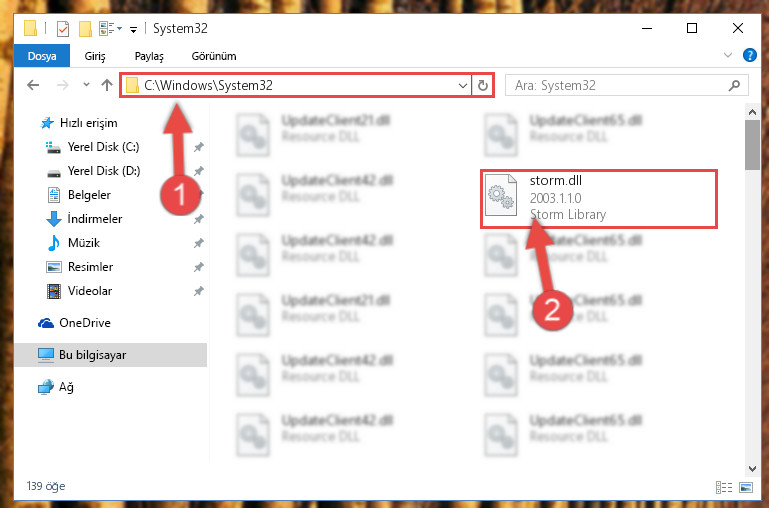The width and height of the screenshot is (769, 508).
Task: Click the search magnifier icon
Action: pos(734,85)
